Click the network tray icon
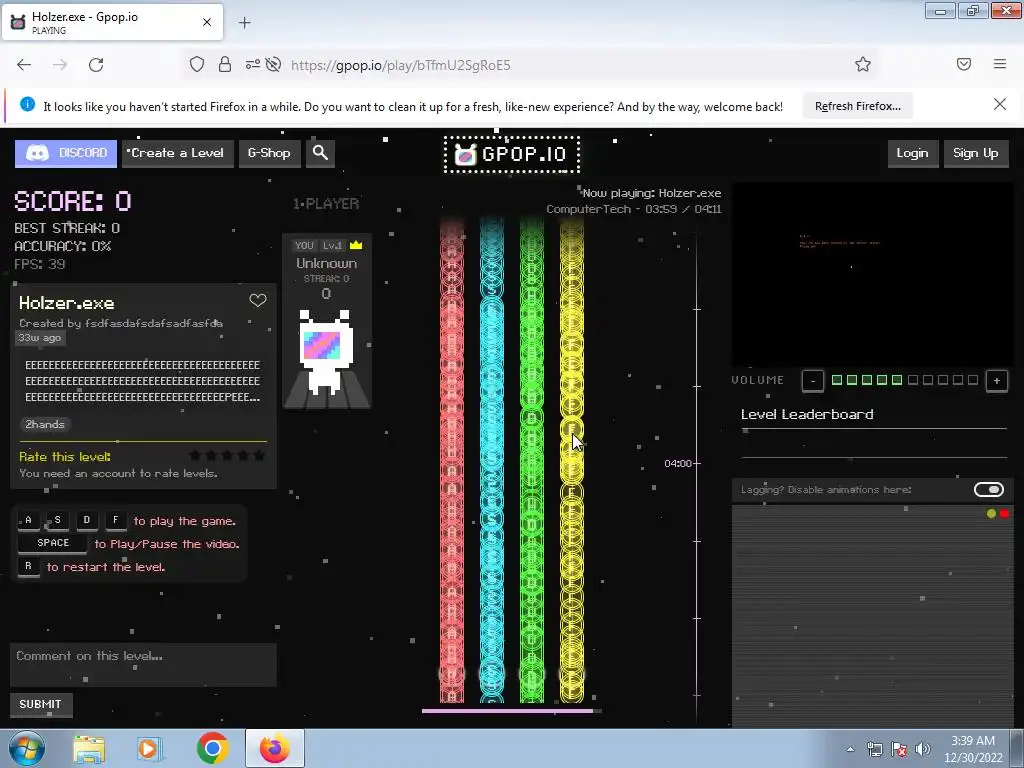 point(874,749)
